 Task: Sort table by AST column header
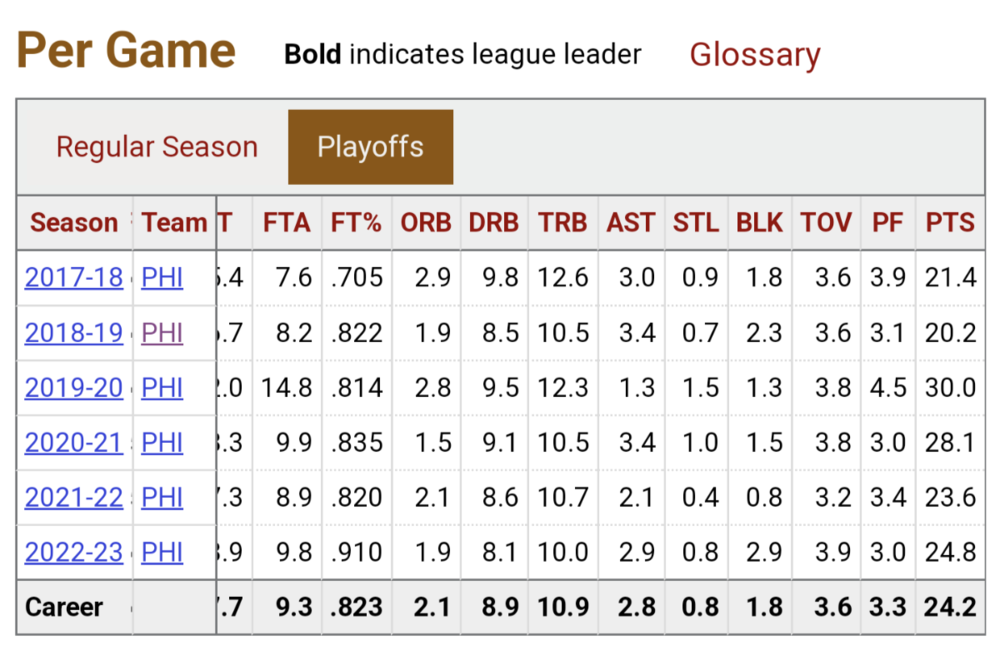631,223
